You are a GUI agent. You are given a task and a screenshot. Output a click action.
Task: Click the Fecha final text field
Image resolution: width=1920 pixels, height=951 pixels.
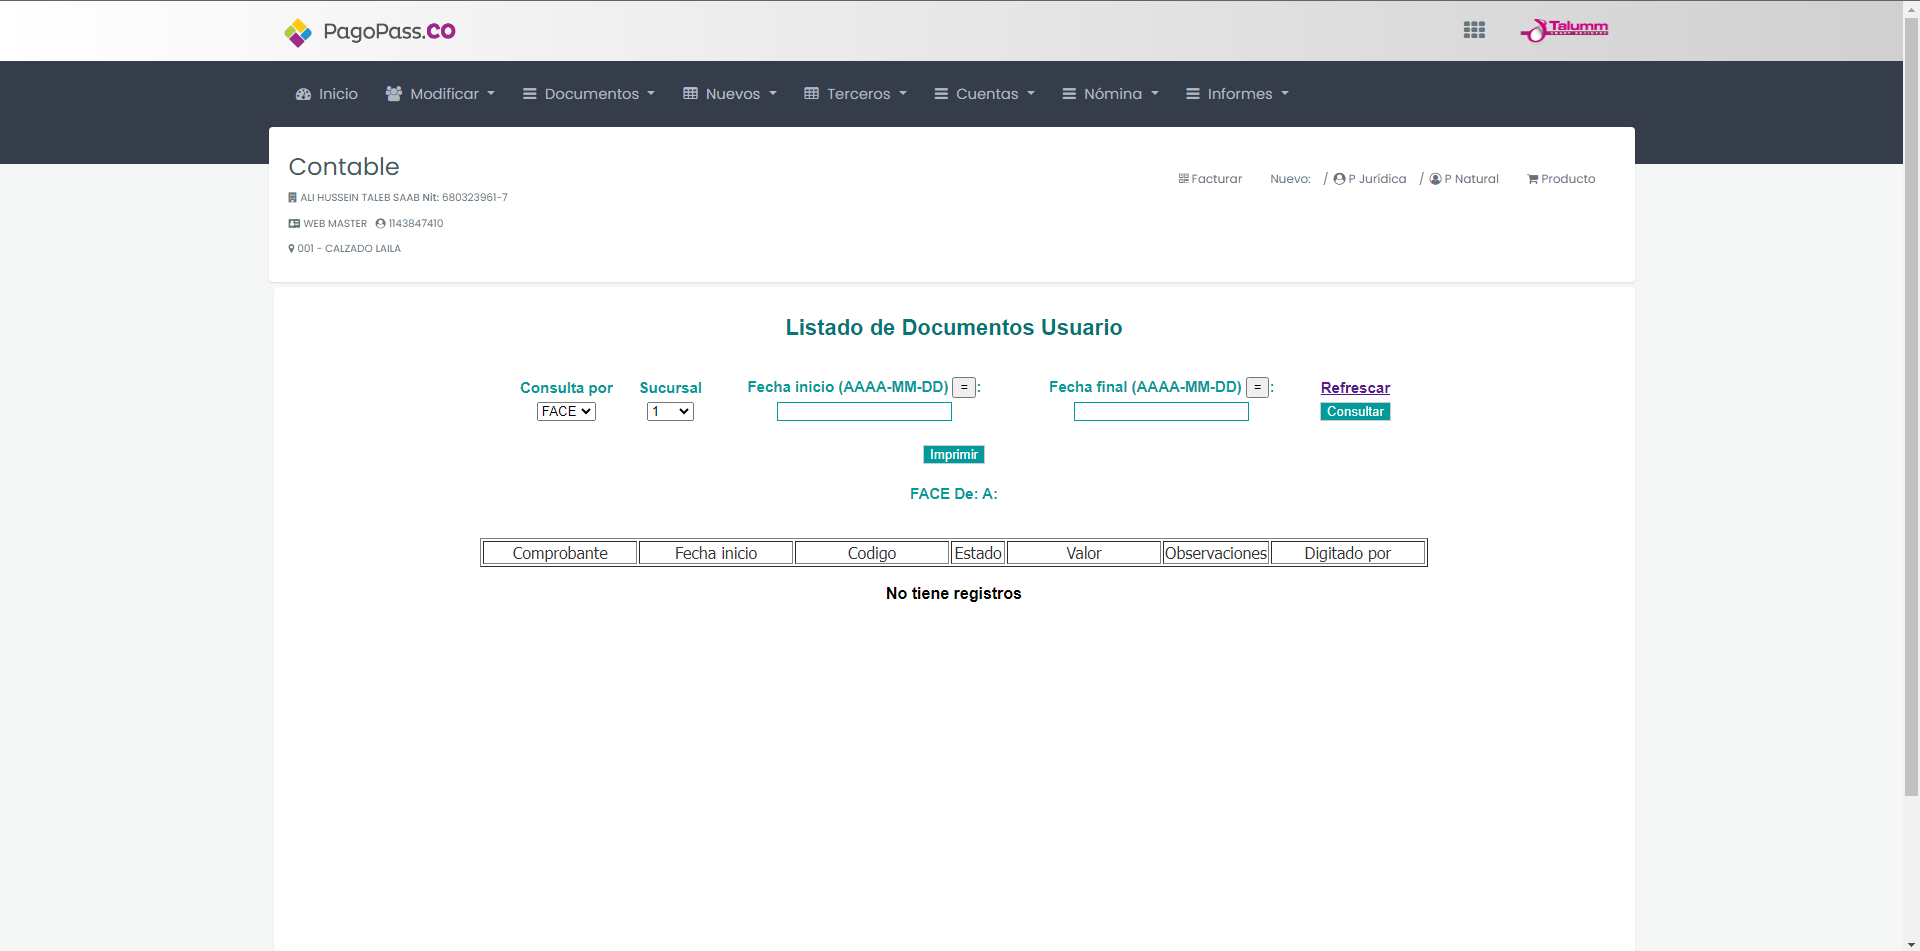point(1161,412)
